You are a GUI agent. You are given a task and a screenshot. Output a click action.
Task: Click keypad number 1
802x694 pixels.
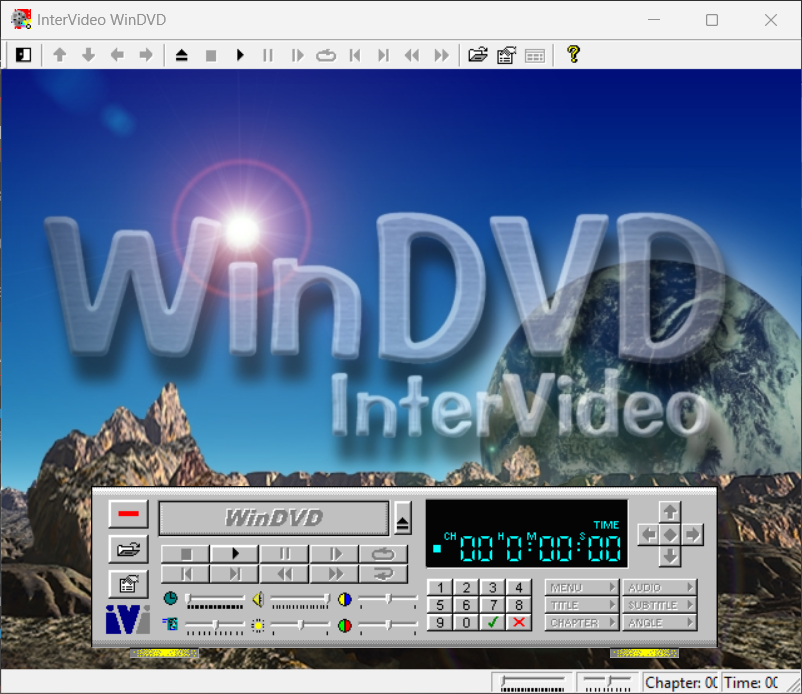tap(440, 588)
